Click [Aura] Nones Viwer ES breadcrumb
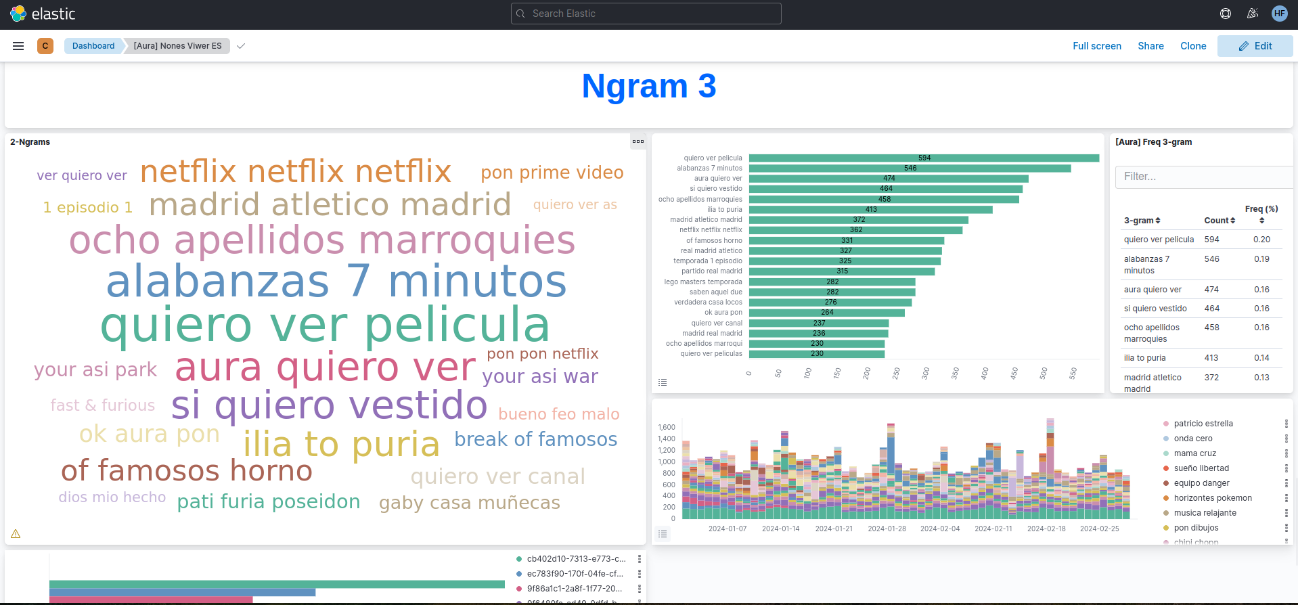Viewport: 1298px width, 605px height. click(x=177, y=46)
